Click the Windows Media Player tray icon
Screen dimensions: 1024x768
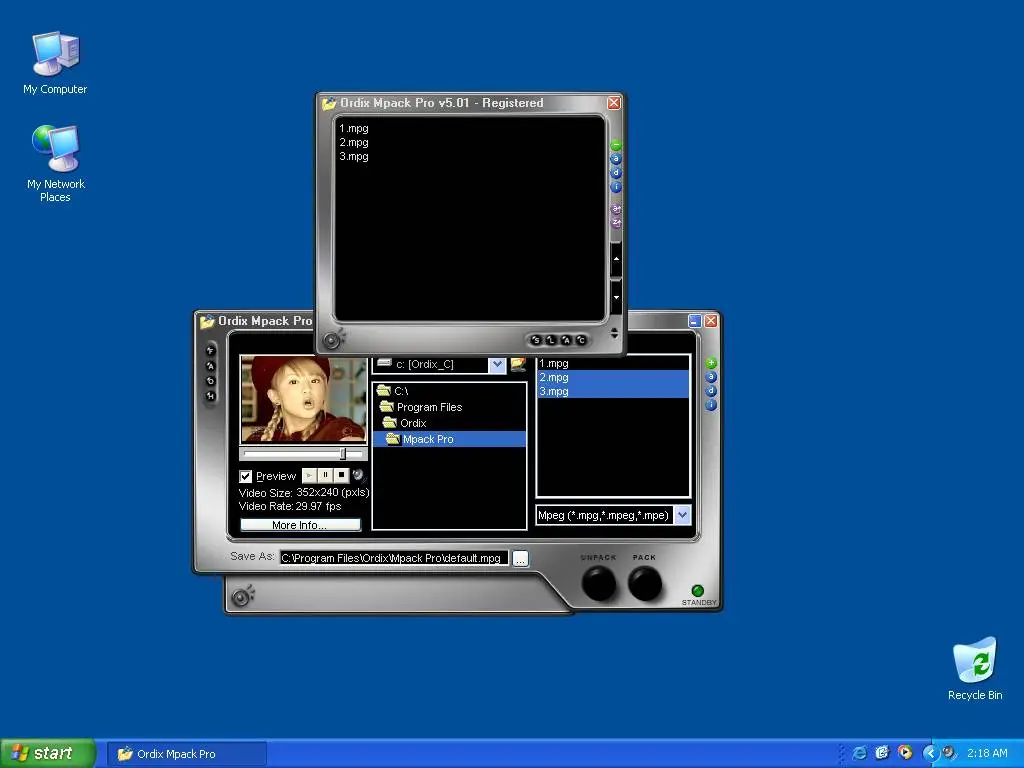pos(904,753)
